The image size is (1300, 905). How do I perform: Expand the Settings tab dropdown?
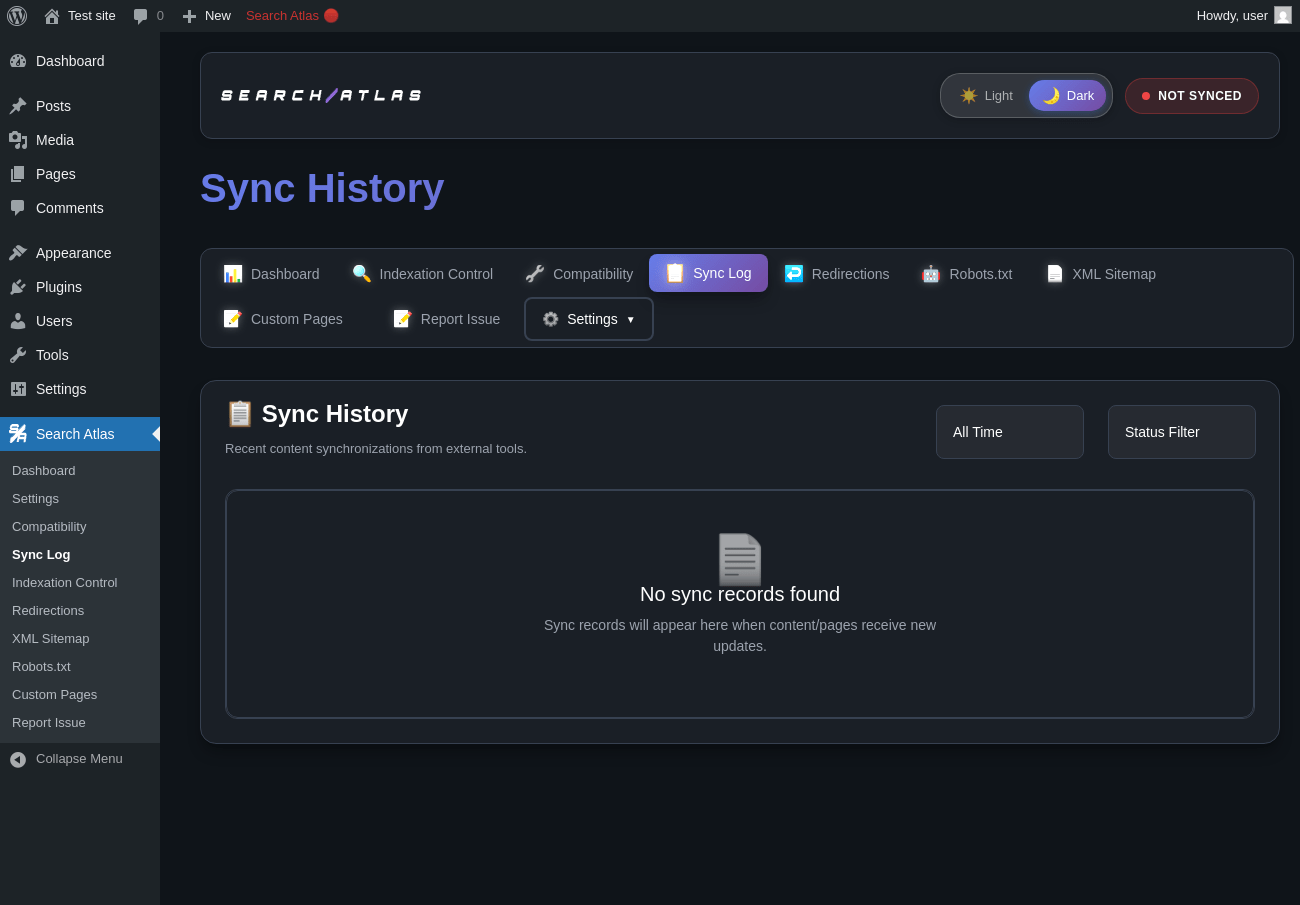point(589,319)
